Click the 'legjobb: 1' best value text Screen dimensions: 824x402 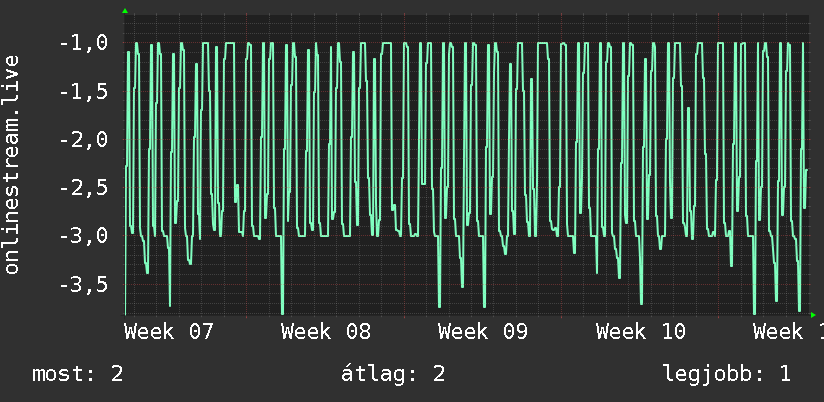coord(727,374)
